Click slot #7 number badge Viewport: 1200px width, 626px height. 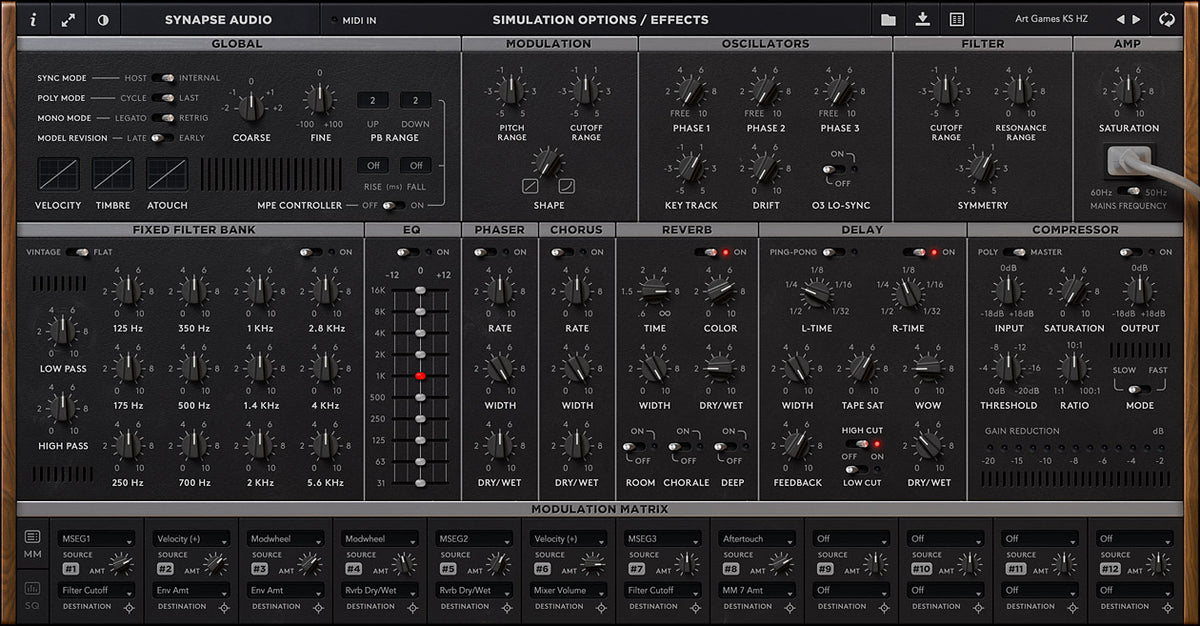636,568
